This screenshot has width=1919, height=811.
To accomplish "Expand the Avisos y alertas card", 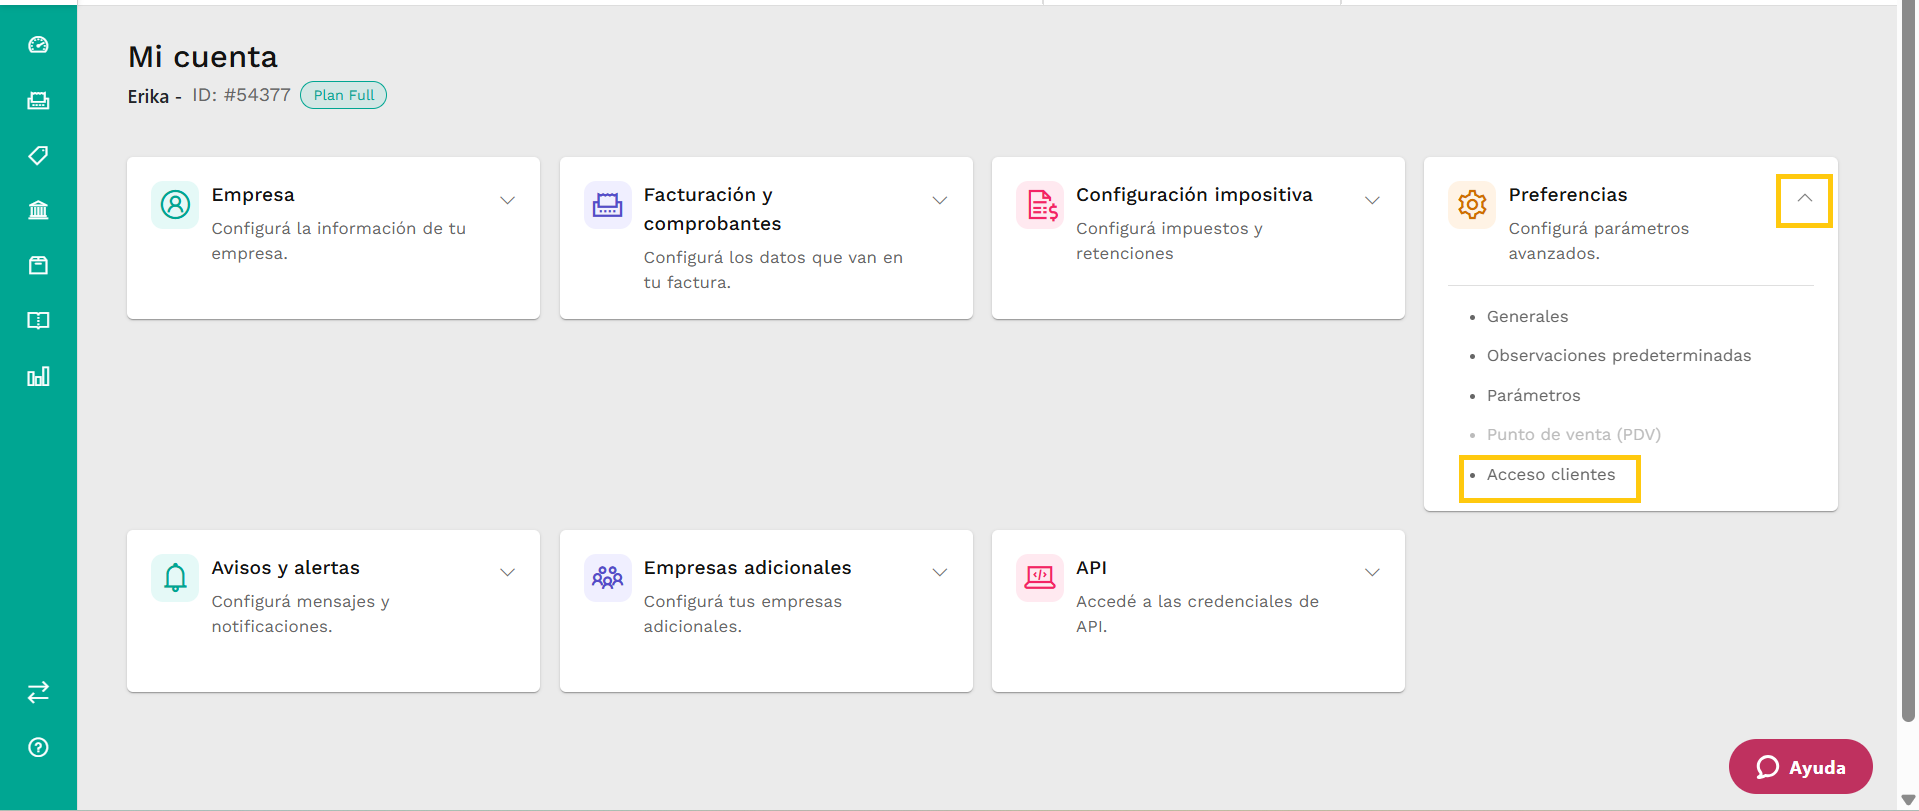I will coord(508,572).
